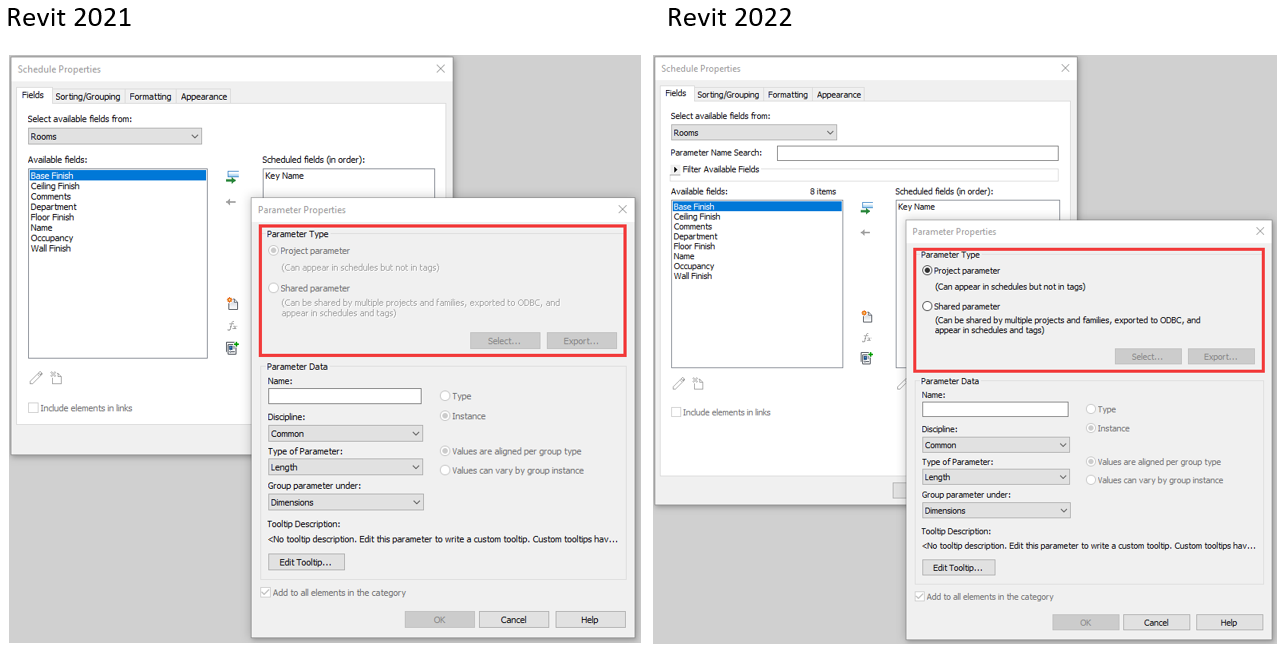
Task: Open the Rooms dropdown in Revit 2021 dialog
Action: click(x=114, y=136)
